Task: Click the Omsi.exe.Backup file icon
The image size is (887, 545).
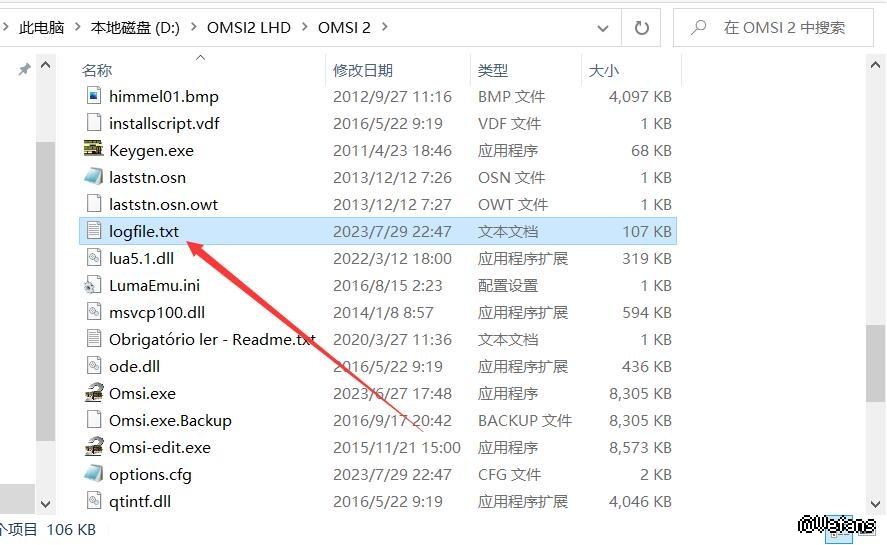Action: coord(93,420)
